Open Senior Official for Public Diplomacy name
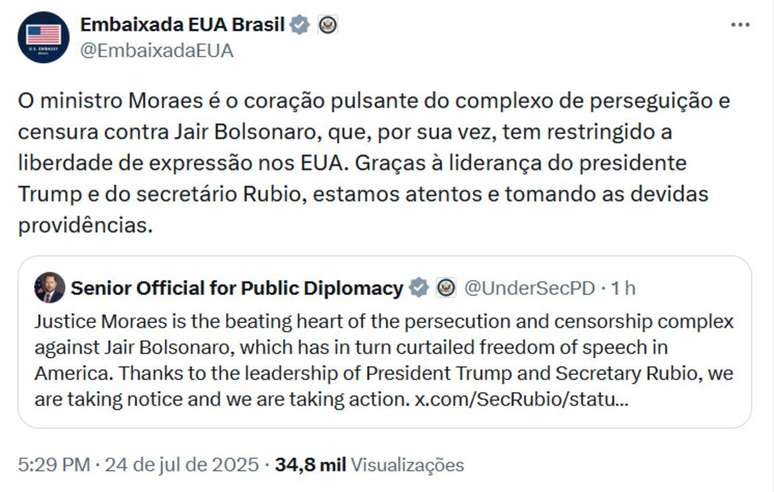The height and width of the screenshot is (492, 774). 237,289
